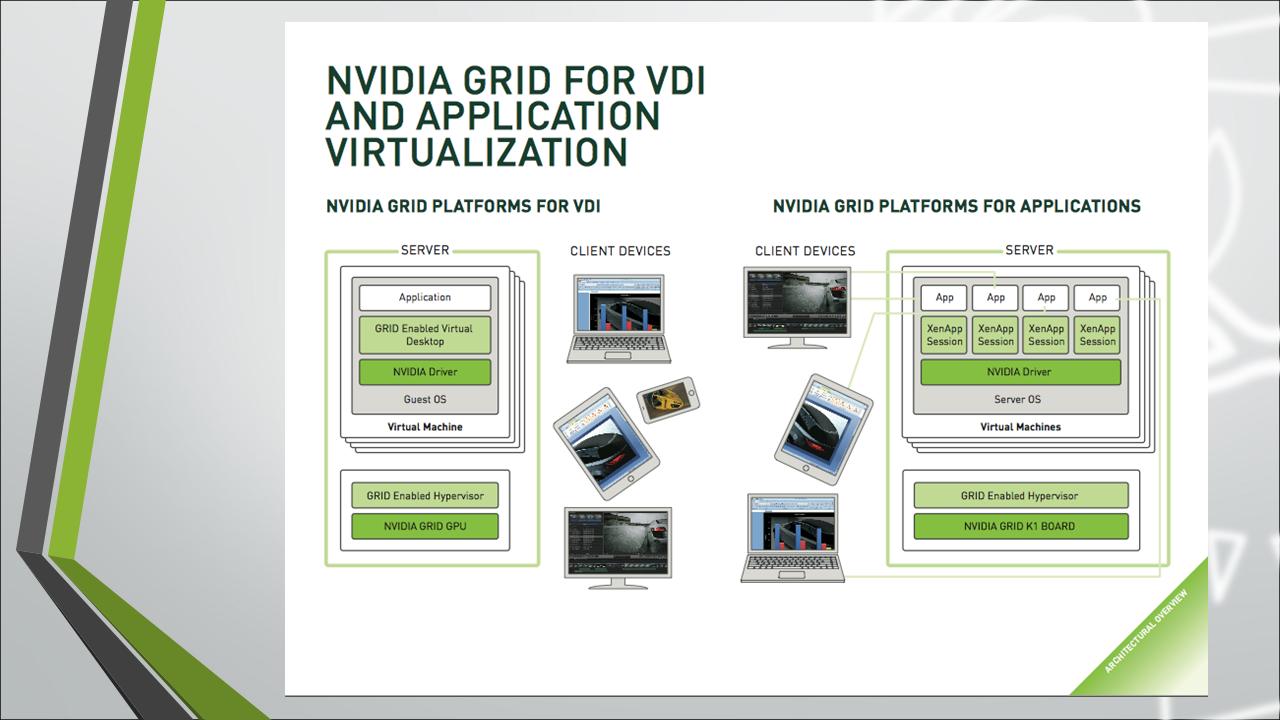Viewport: 1280px width, 720px height.
Task: Click the tablet image in the VDI client devices
Action: 606,444
